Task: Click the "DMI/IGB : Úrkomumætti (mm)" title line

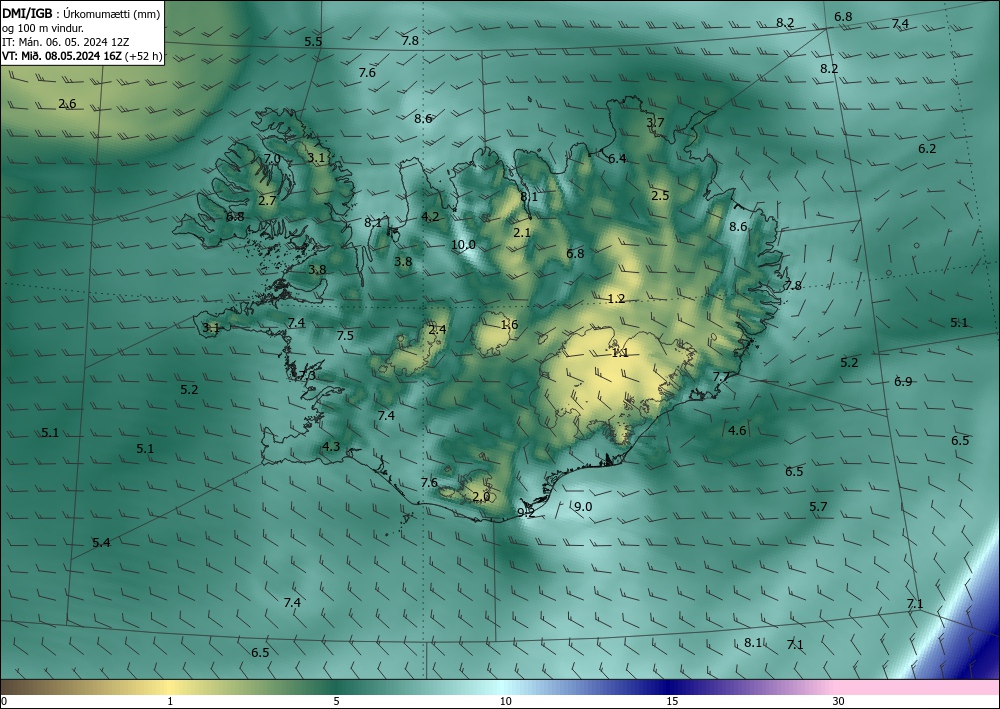Action: point(81,14)
